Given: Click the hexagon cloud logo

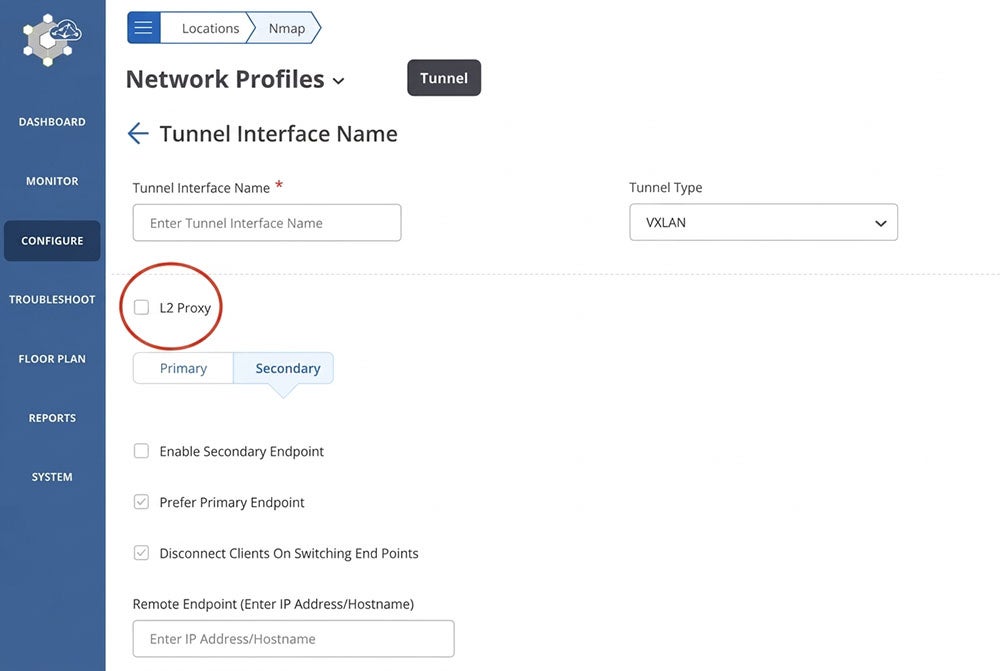Looking at the screenshot, I should (52, 40).
